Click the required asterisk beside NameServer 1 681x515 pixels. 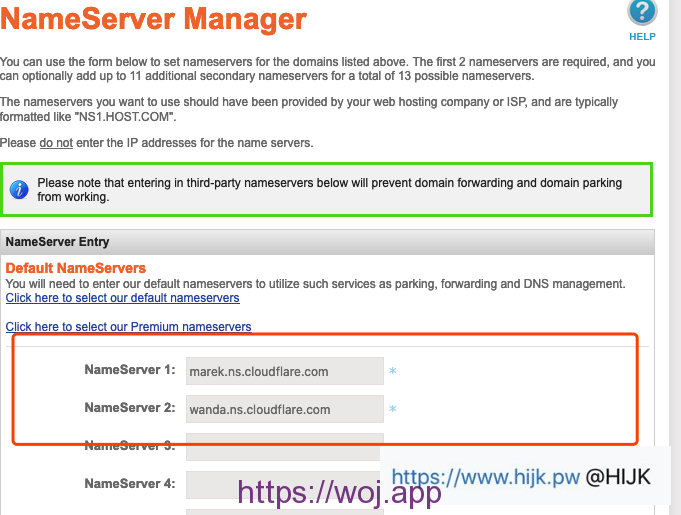click(x=393, y=371)
